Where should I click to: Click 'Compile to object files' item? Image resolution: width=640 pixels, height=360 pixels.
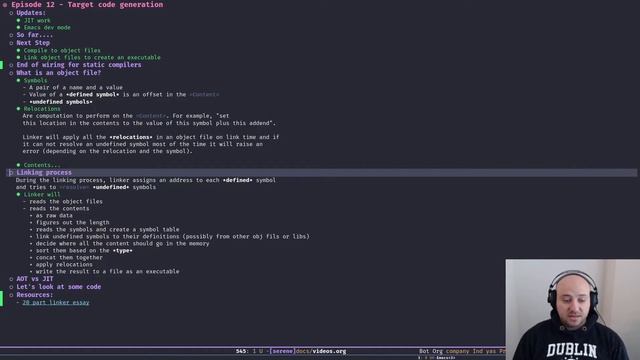(62, 50)
